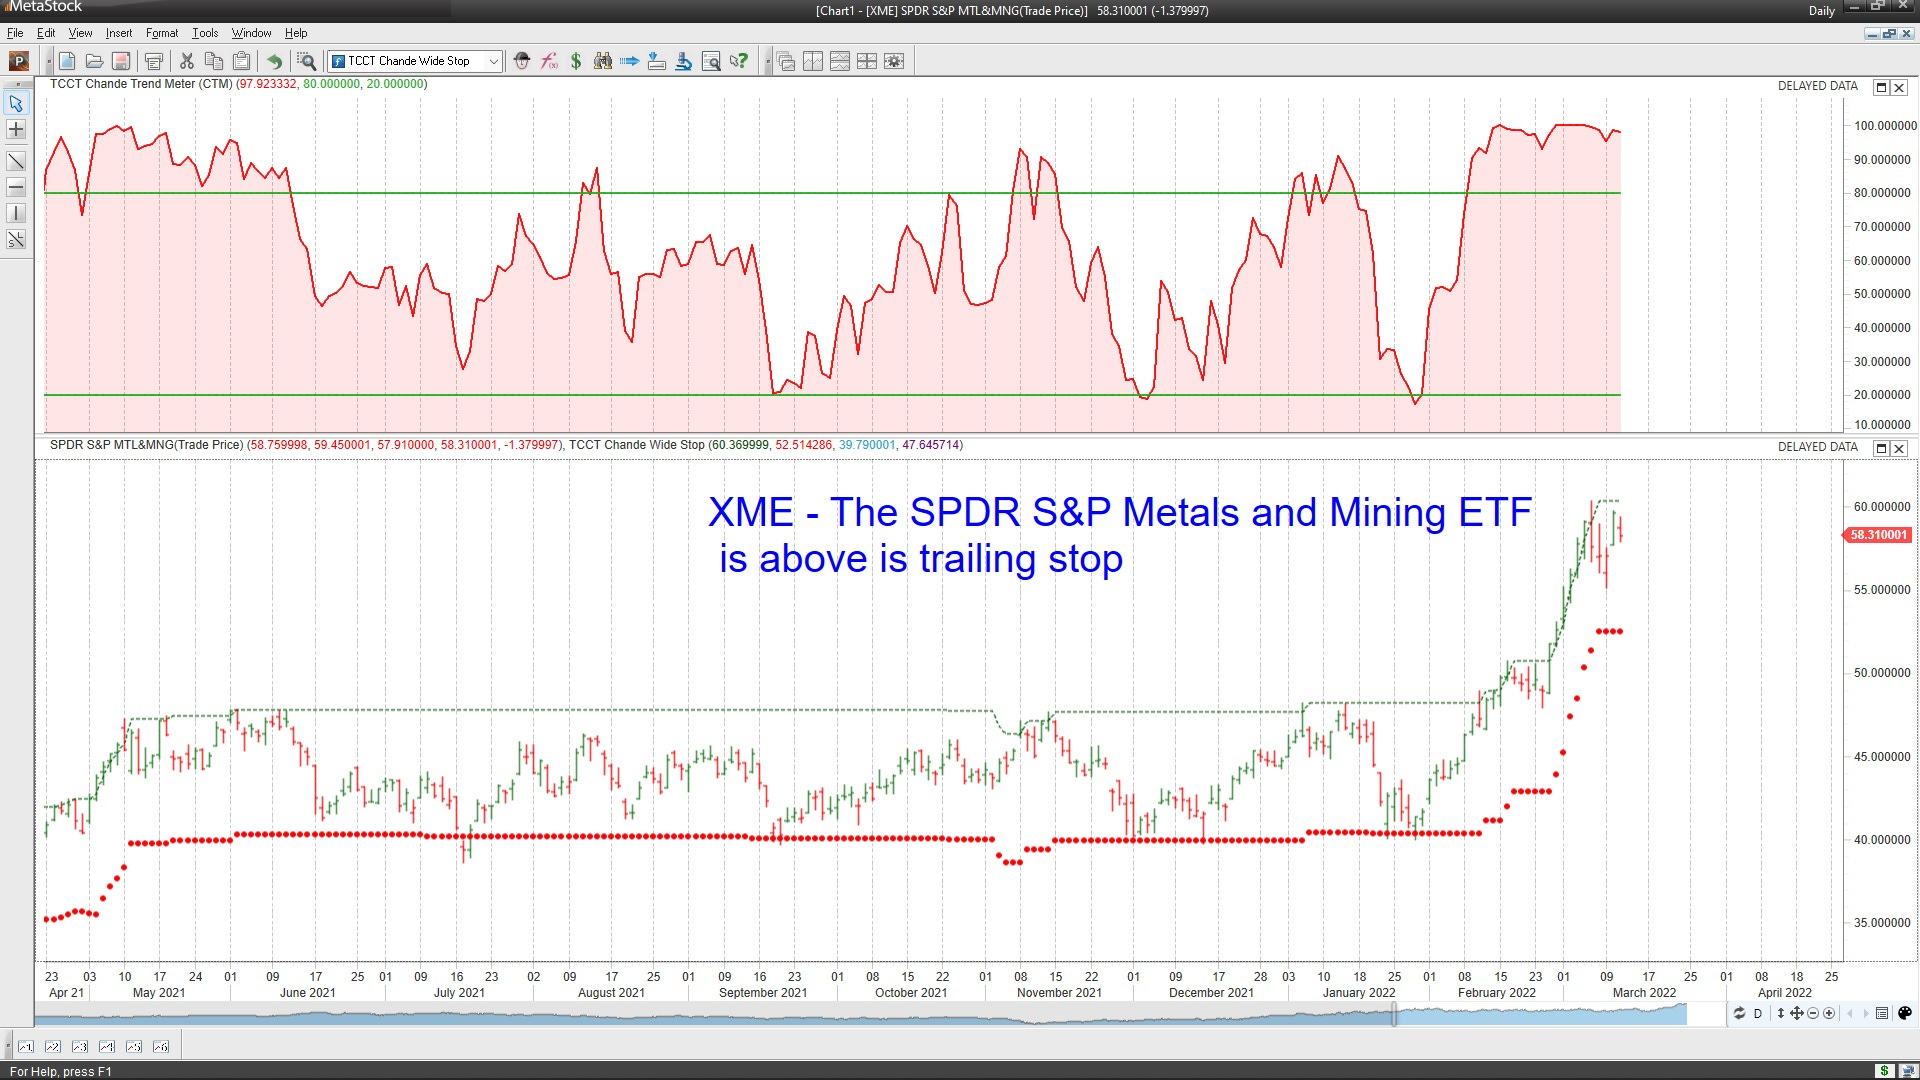The image size is (1920, 1080).
Task: Click the four-way pan arrows icon
Action: [x=1796, y=1013]
